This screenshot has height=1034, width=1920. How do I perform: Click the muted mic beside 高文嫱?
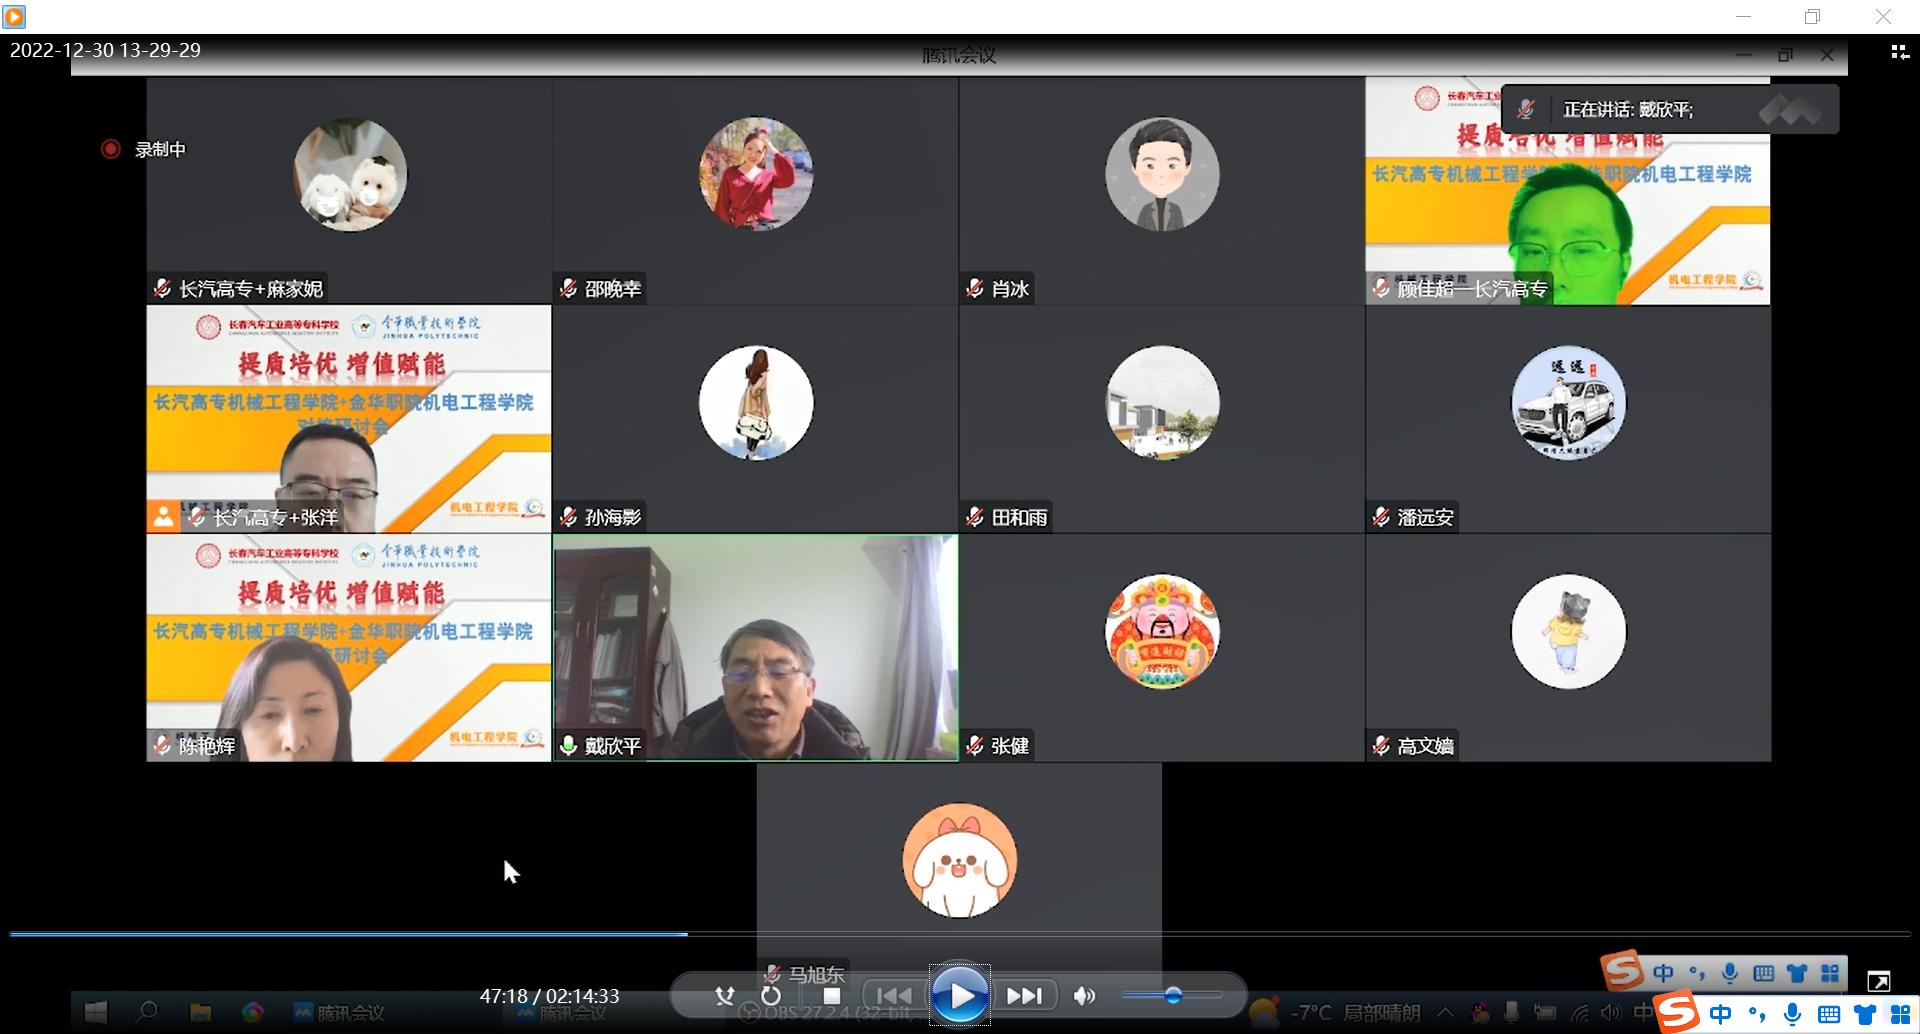point(1381,746)
